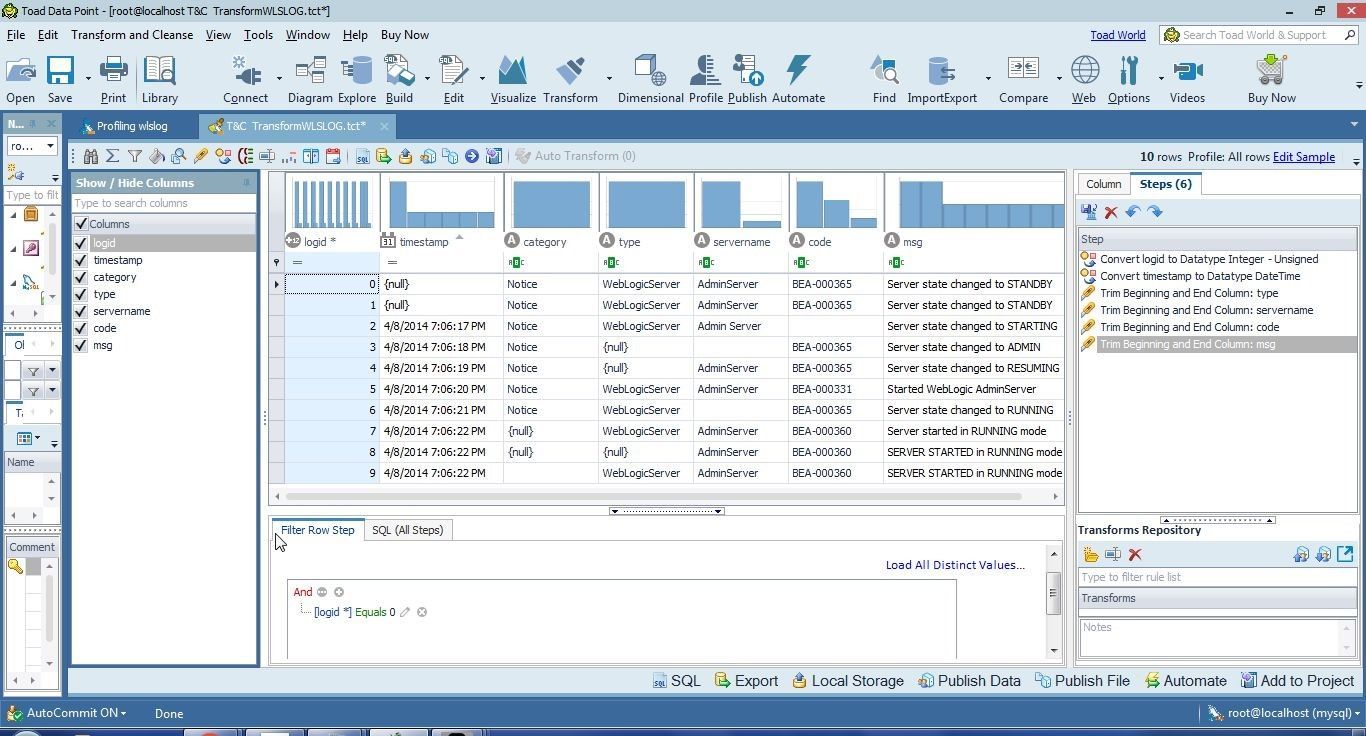The width and height of the screenshot is (1366, 736).
Task: Switch to the Column tab
Action: (x=1103, y=184)
